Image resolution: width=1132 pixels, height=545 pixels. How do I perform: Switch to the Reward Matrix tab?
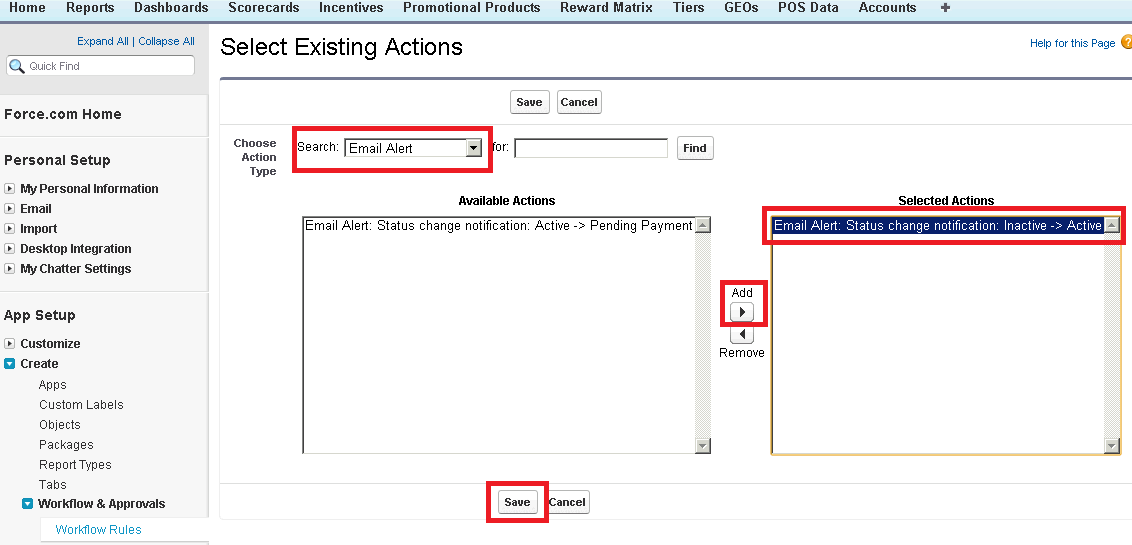click(606, 8)
